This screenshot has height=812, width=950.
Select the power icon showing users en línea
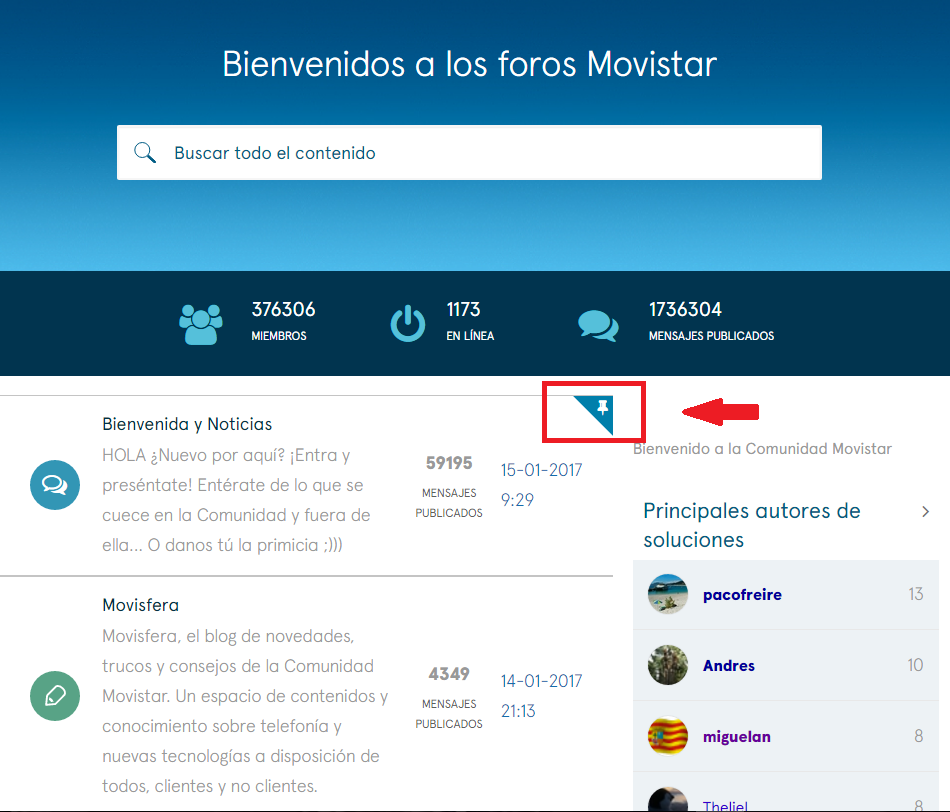pyautogui.click(x=408, y=323)
